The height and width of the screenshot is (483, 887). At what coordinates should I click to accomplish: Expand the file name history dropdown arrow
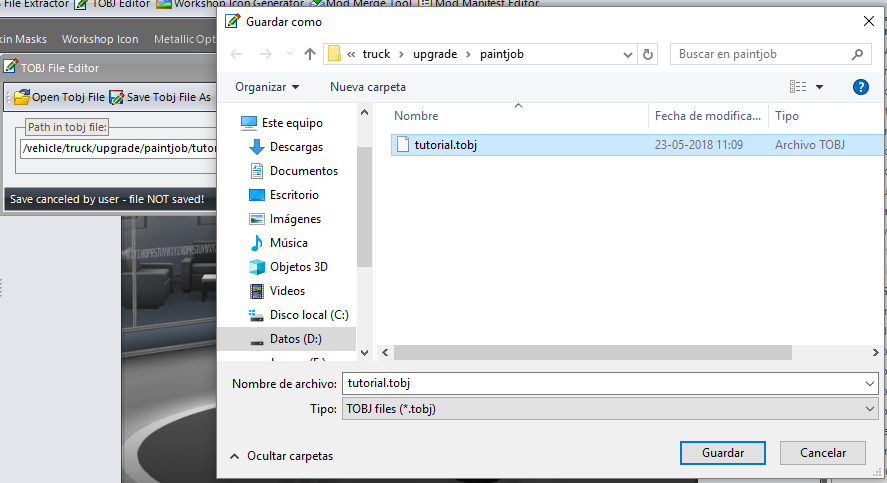(870, 383)
